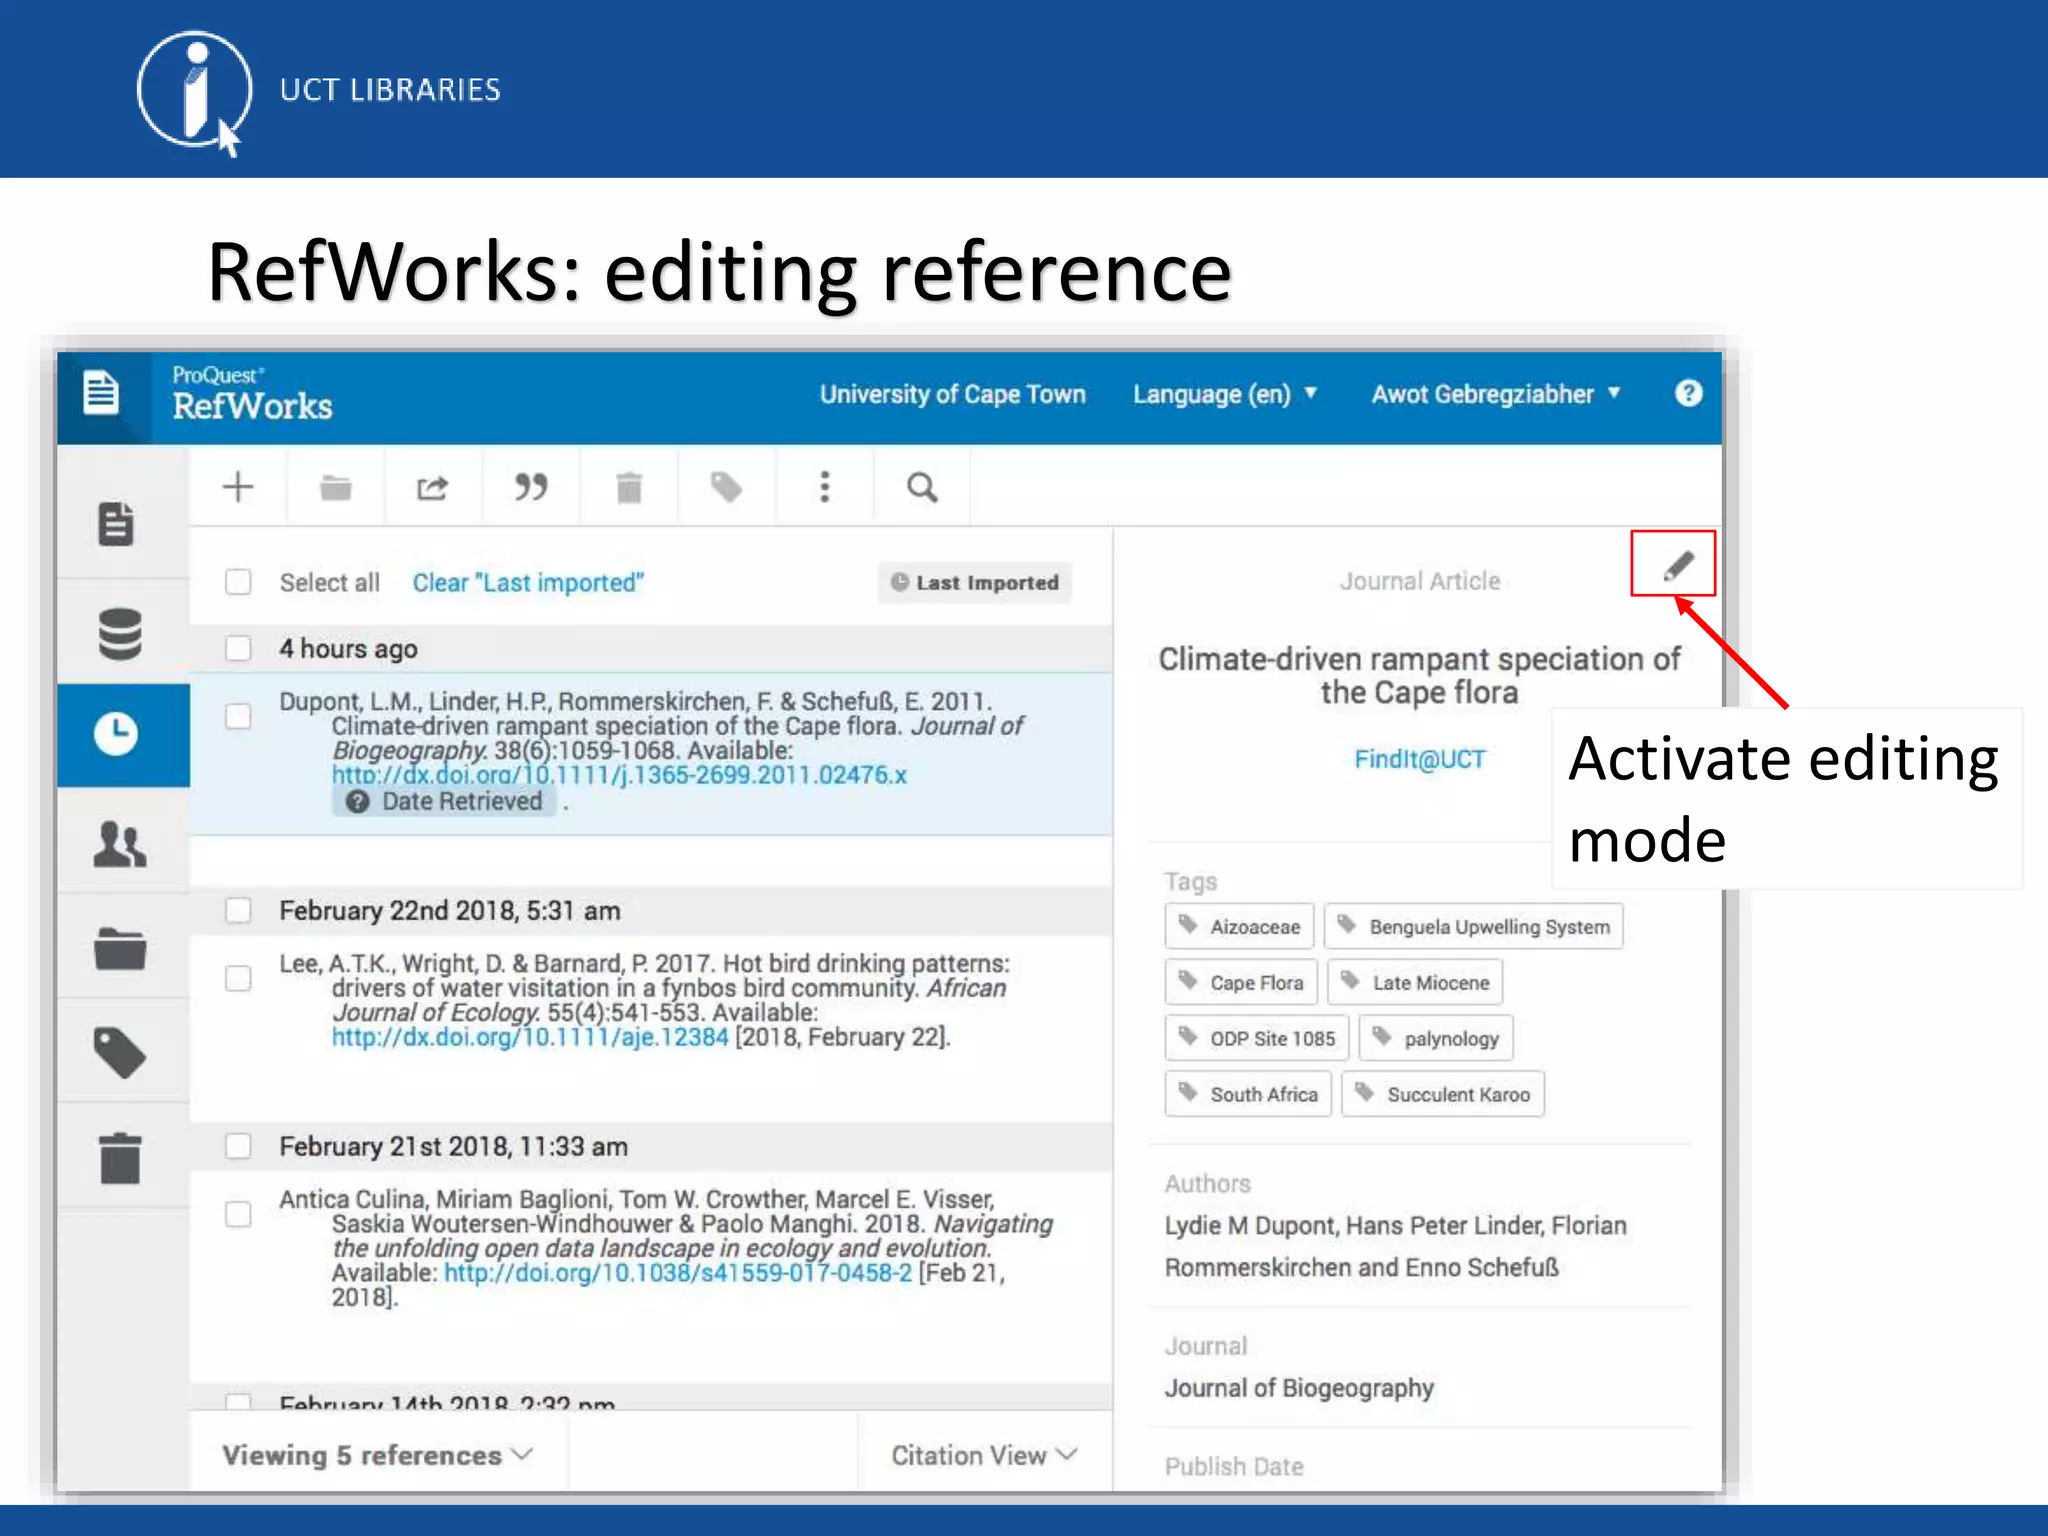This screenshot has width=2048, height=1536.
Task: Tick the Select all checkbox
Action: click(x=238, y=582)
